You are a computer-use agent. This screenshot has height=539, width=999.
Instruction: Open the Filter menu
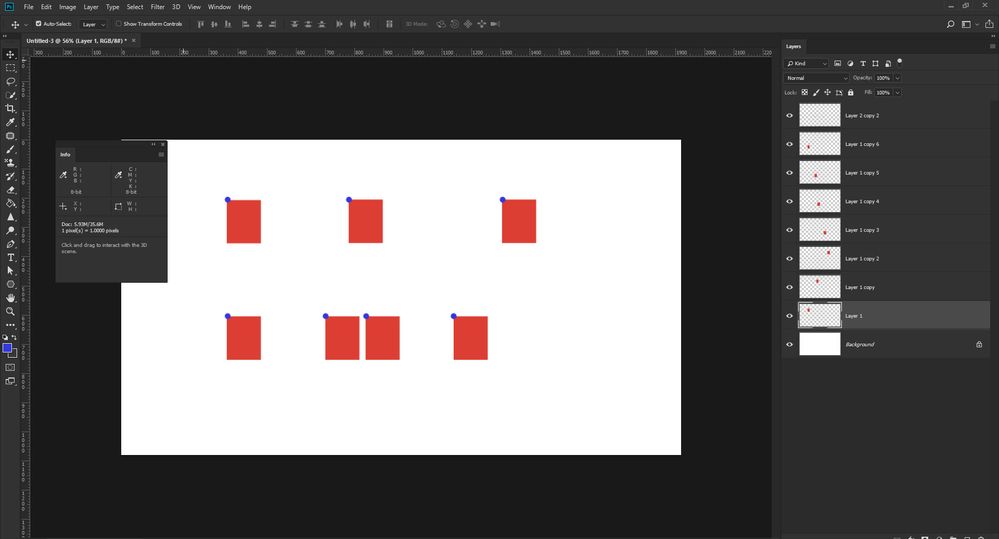pyautogui.click(x=157, y=7)
